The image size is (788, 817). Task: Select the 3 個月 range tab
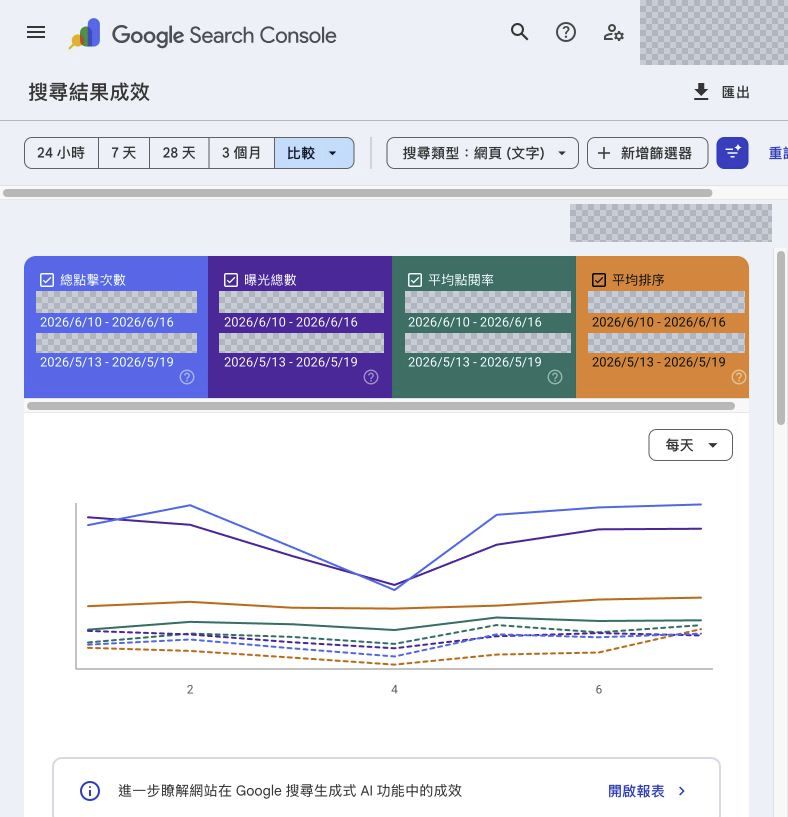(x=242, y=153)
